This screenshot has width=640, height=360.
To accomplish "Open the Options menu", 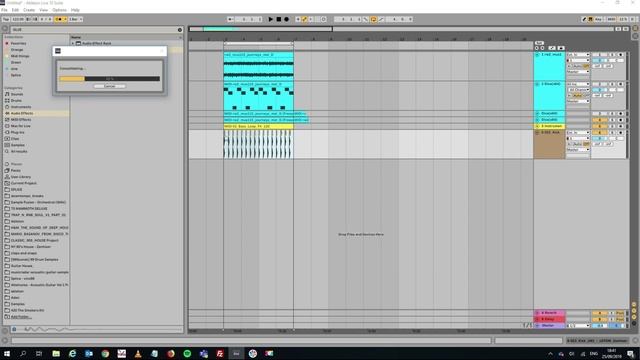I will [x=59, y=10].
